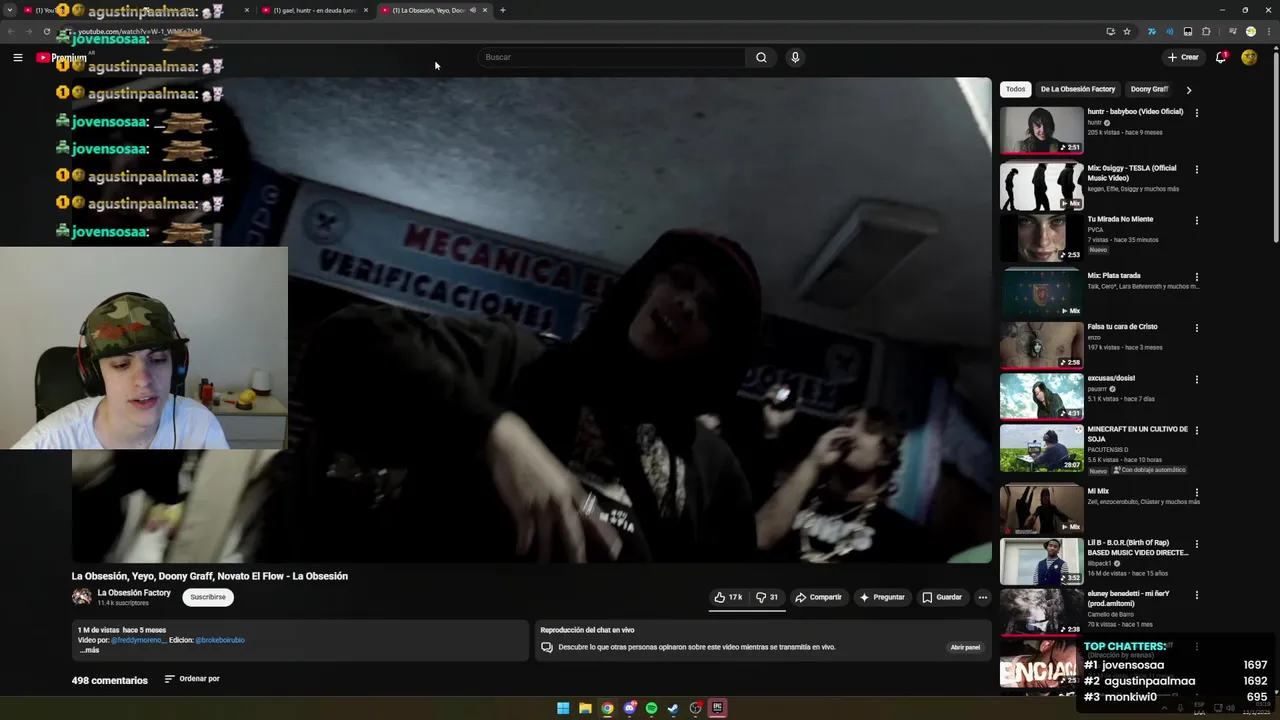Click the Suscribirse button
Screen dimensions: 1280x720
(x=208, y=597)
